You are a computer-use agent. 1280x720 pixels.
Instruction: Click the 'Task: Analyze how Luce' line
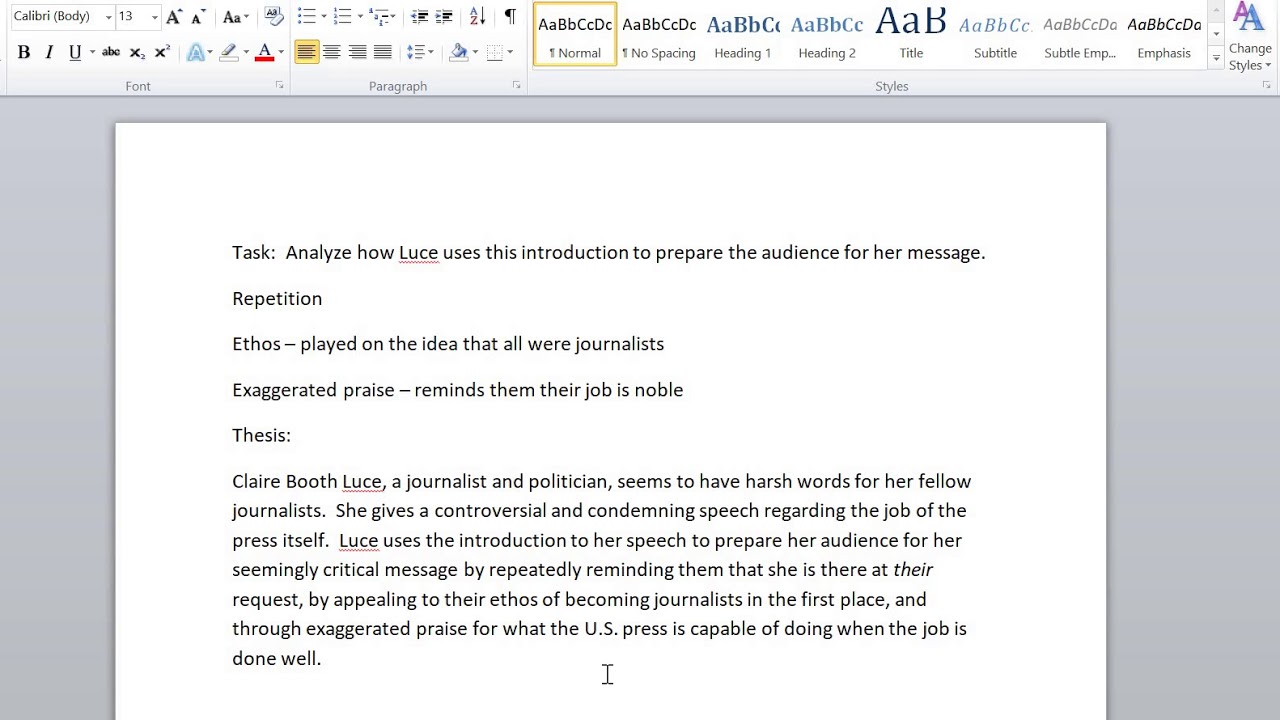coord(609,253)
